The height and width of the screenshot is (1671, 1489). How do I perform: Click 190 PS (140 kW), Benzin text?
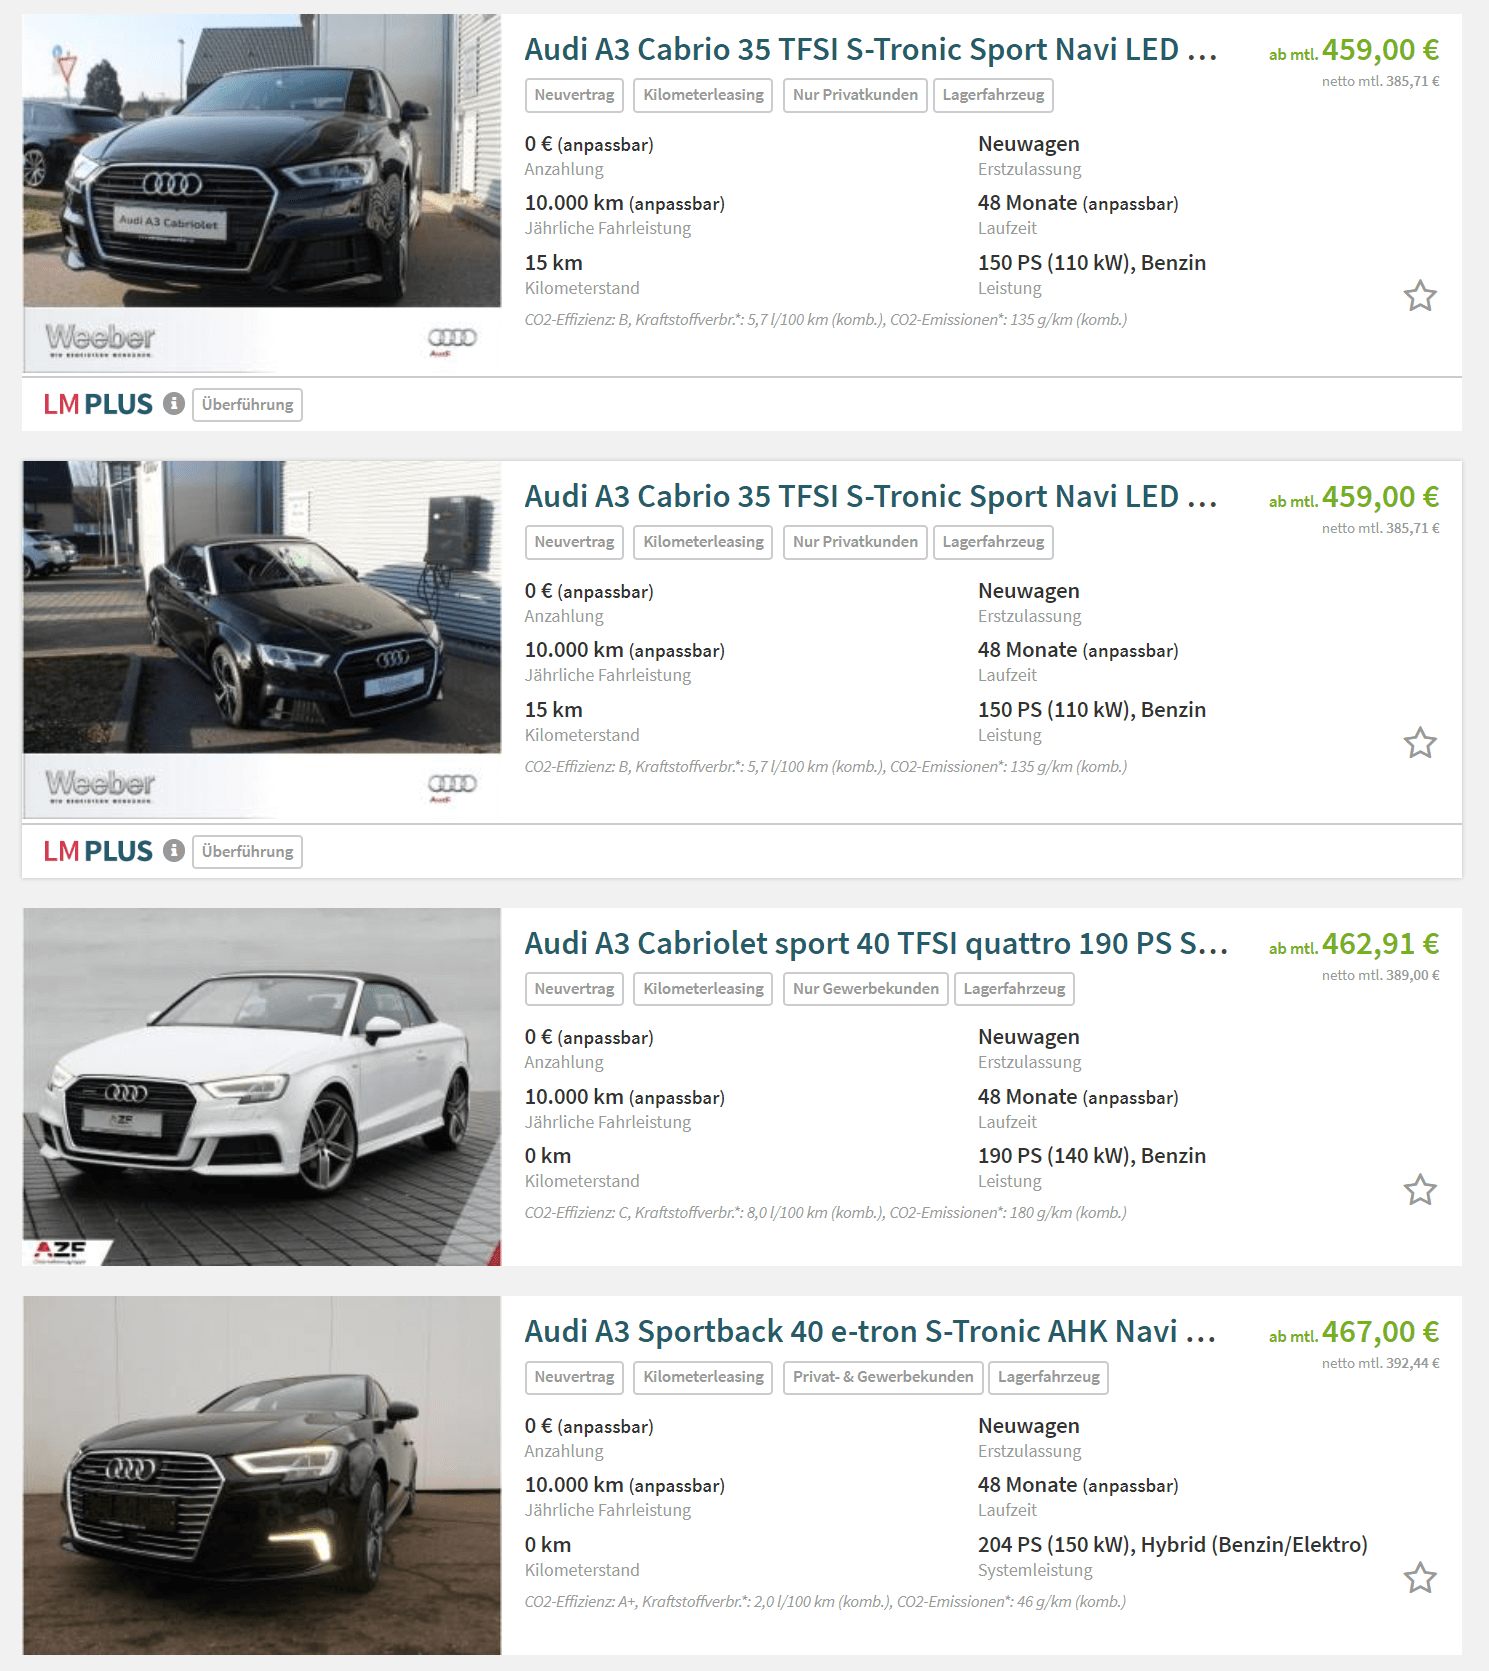tap(1092, 1156)
